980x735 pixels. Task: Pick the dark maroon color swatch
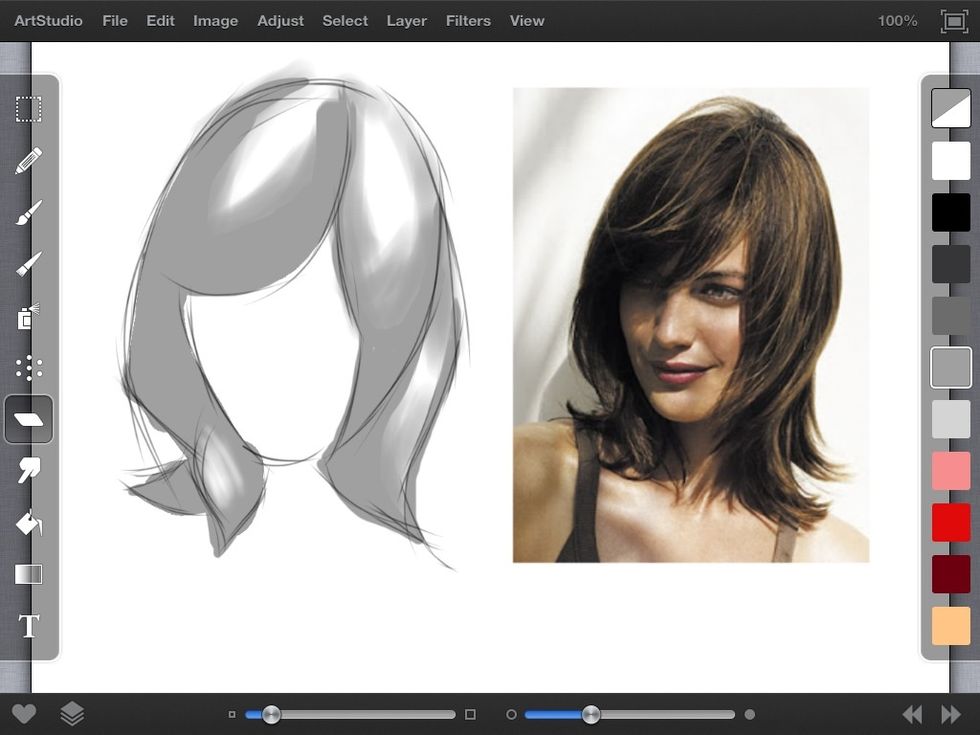click(x=951, y=574)
